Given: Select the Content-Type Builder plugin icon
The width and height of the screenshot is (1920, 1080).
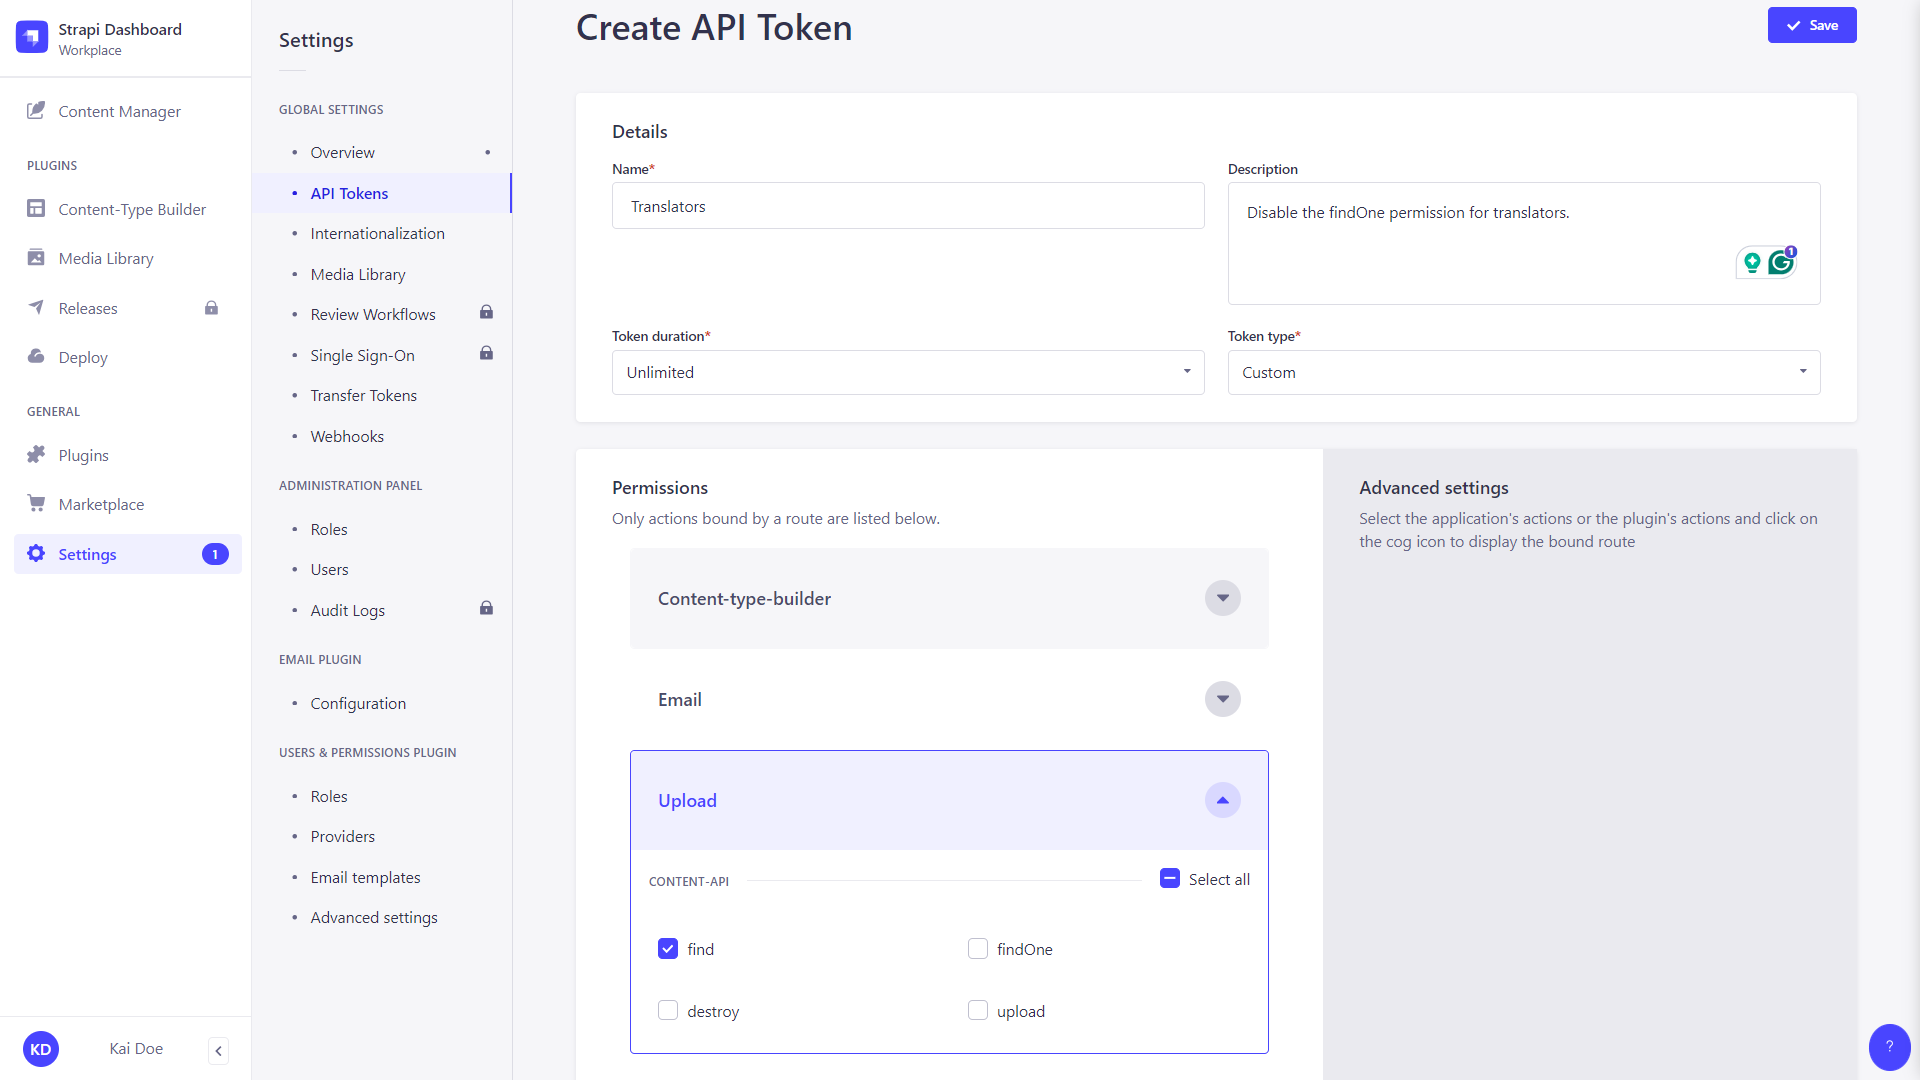Looking at the screenshot, I should (x=36, y=208).
